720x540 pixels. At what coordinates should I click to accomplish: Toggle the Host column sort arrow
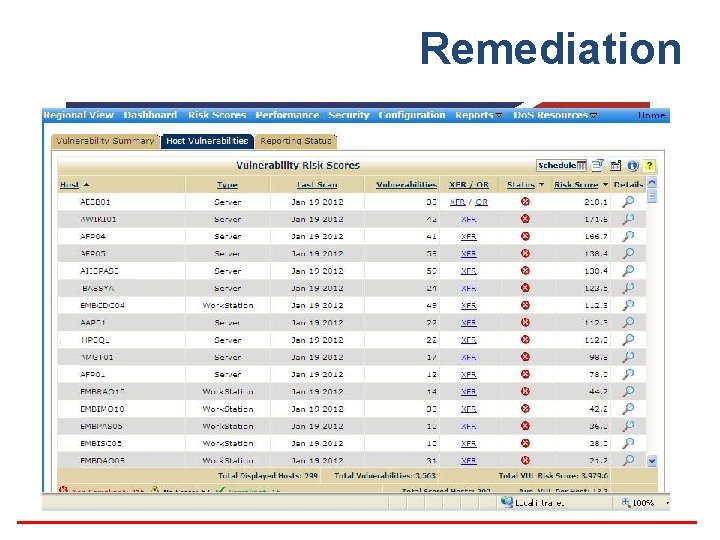[x=86, y=185]
